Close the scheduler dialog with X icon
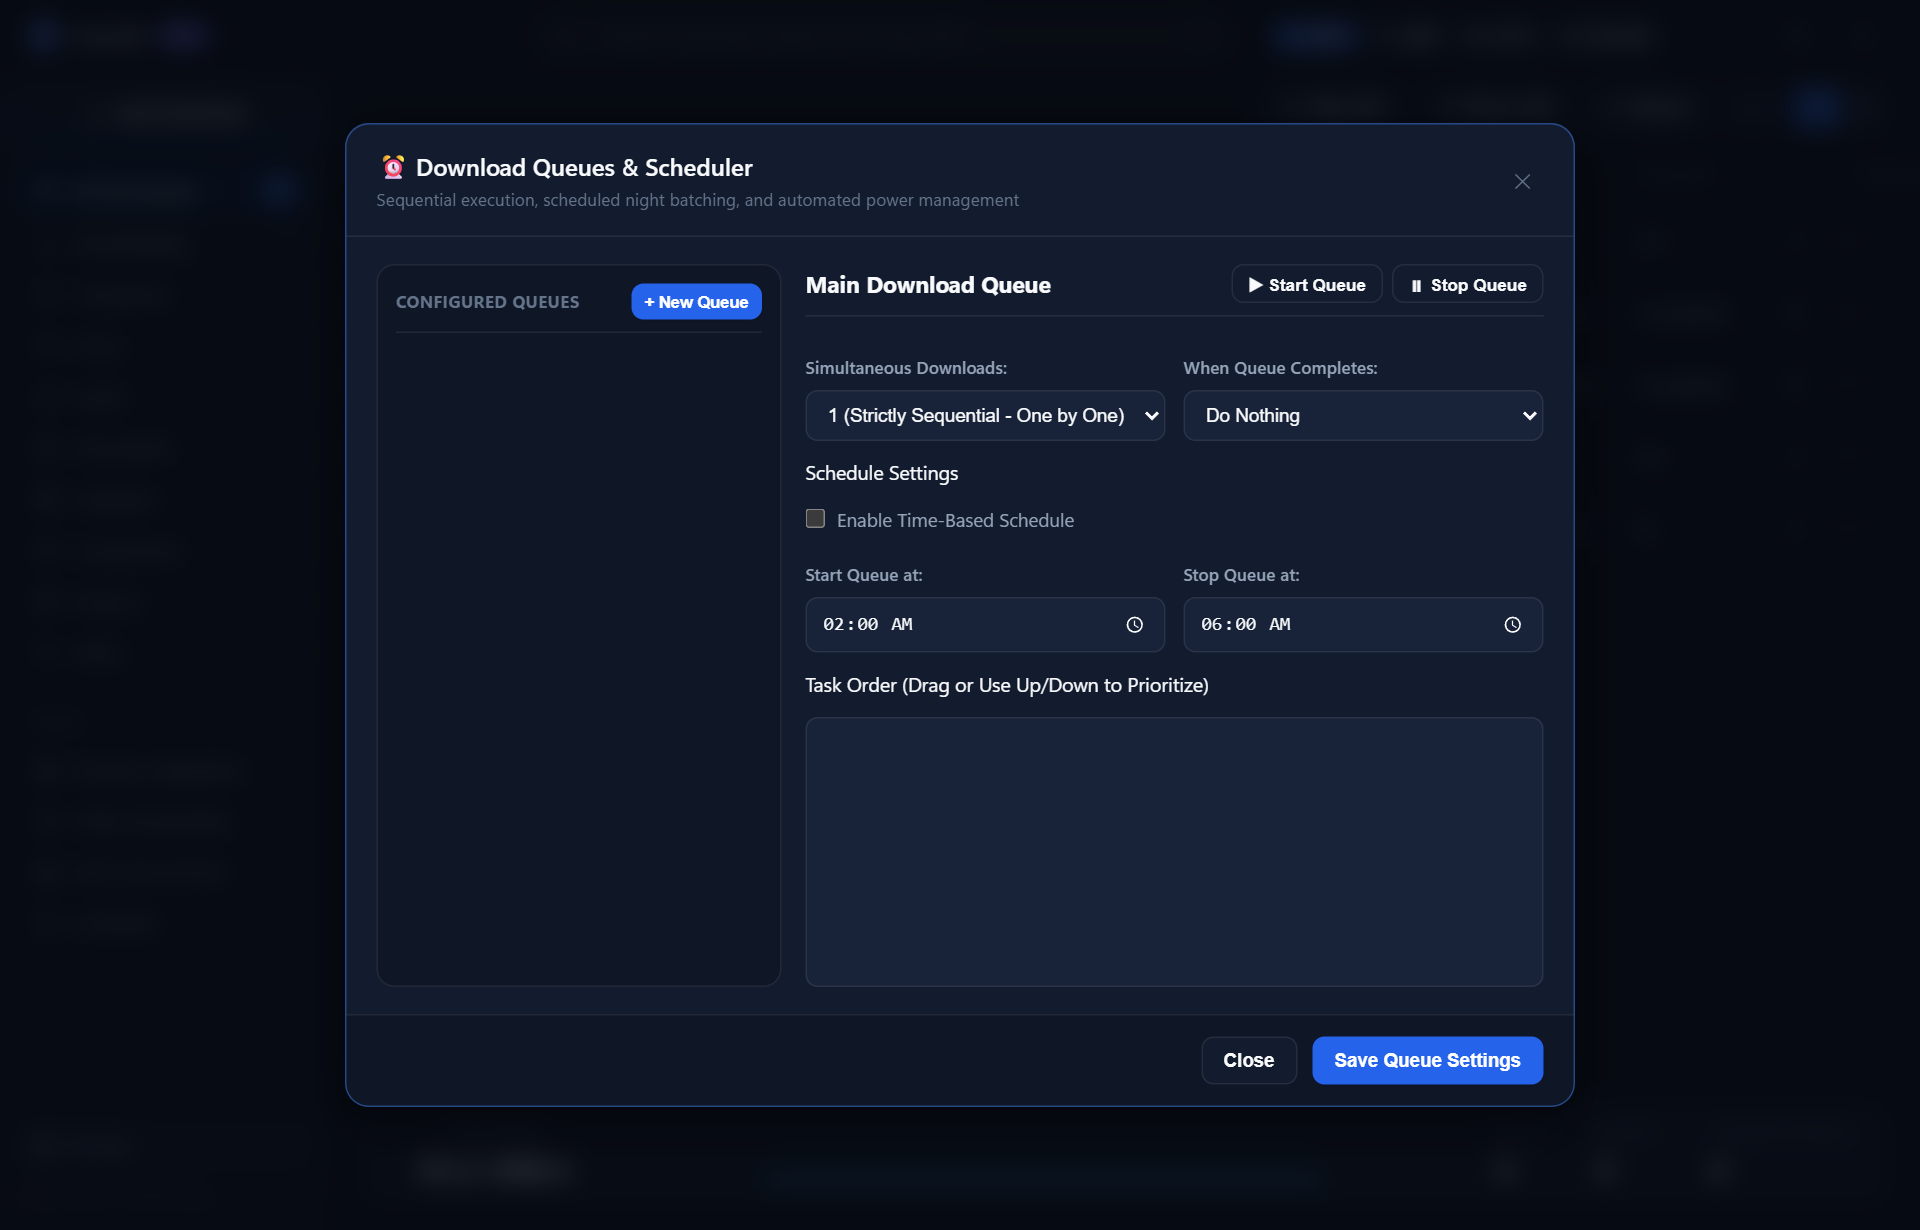This screenshot has height=1230, width=1920. pos(1522,181)
